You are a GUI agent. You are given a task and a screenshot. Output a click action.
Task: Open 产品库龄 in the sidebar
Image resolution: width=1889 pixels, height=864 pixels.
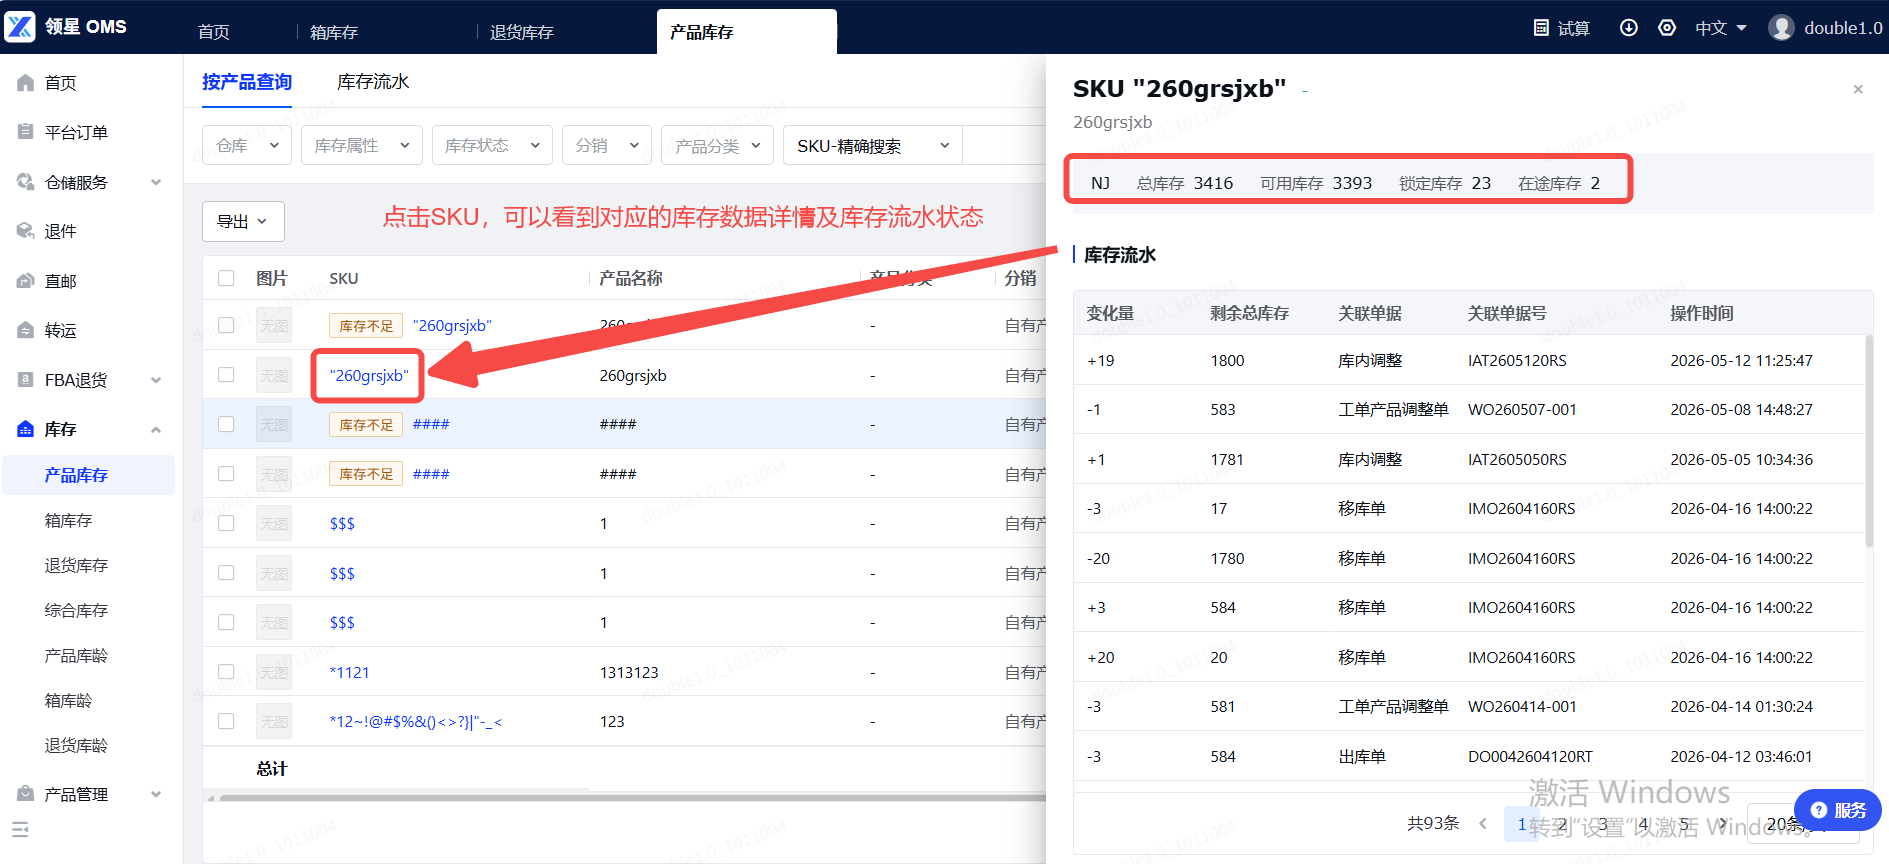pos(76,655)
